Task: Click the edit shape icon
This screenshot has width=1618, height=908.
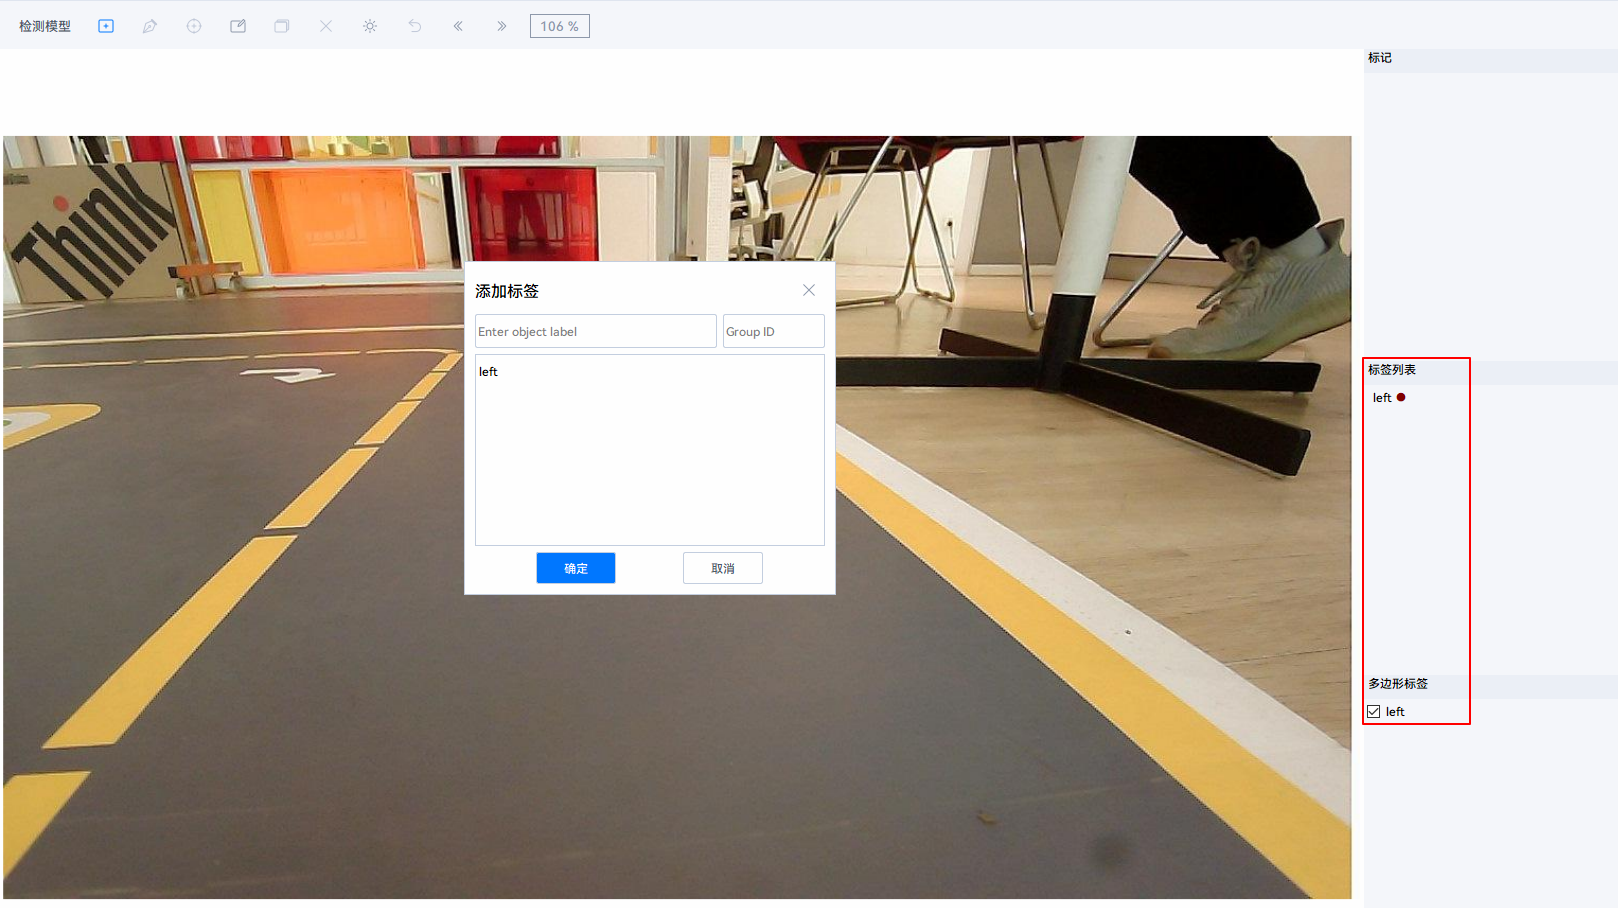Action: pos(238,26)
